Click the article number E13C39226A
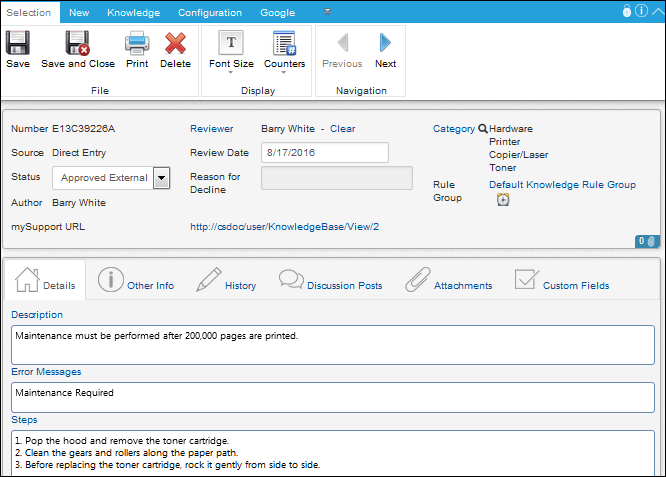Screen dimensions: 666x477 click(84, 129)
